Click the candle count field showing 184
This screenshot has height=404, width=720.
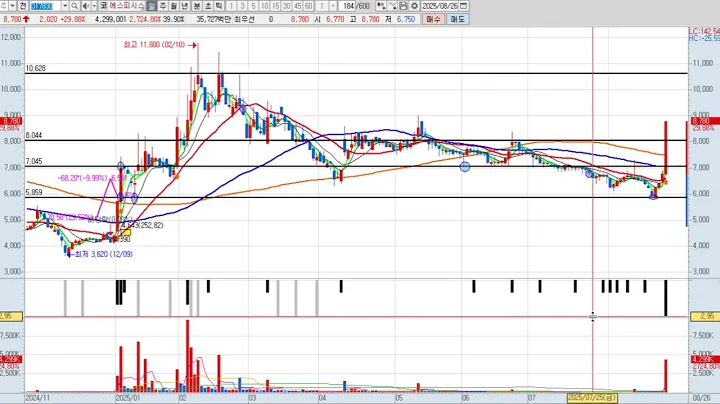(348, 6)
